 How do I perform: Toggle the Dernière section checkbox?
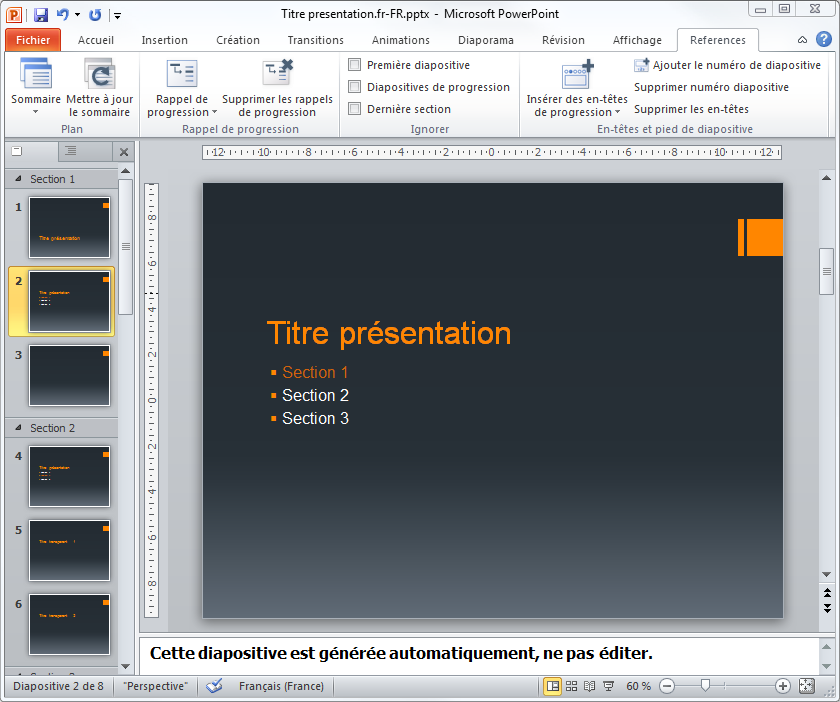(355, 109)
